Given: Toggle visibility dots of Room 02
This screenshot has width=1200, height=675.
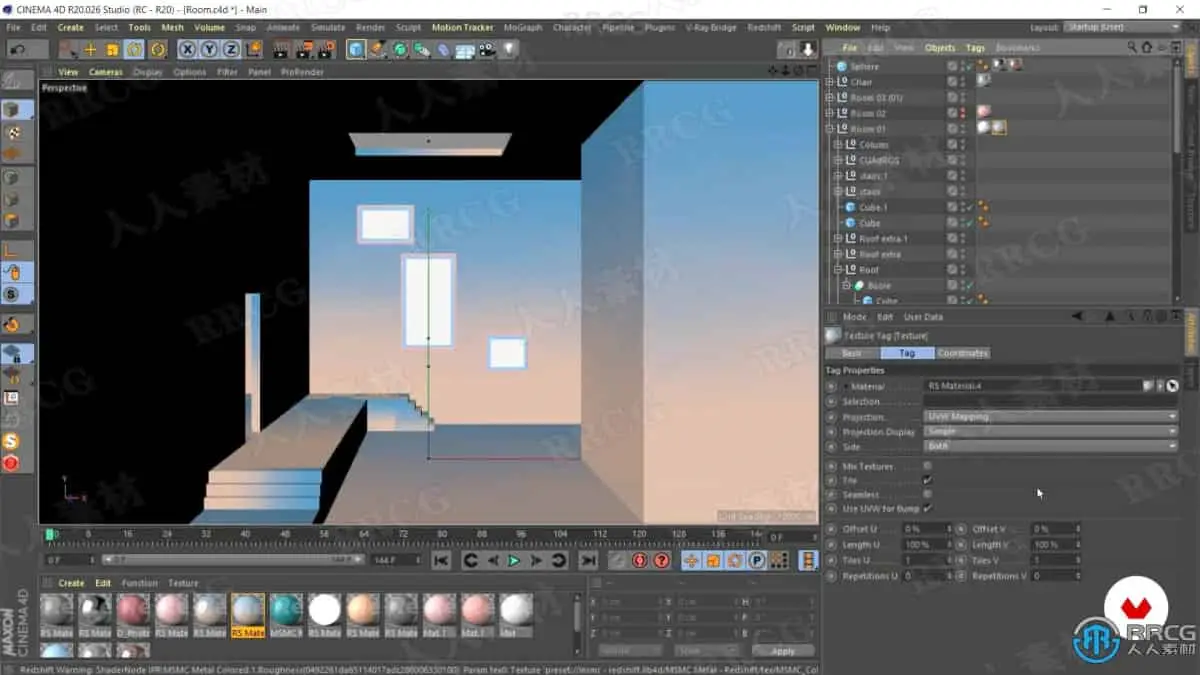Looking at the screenshot, I should 963,113.
